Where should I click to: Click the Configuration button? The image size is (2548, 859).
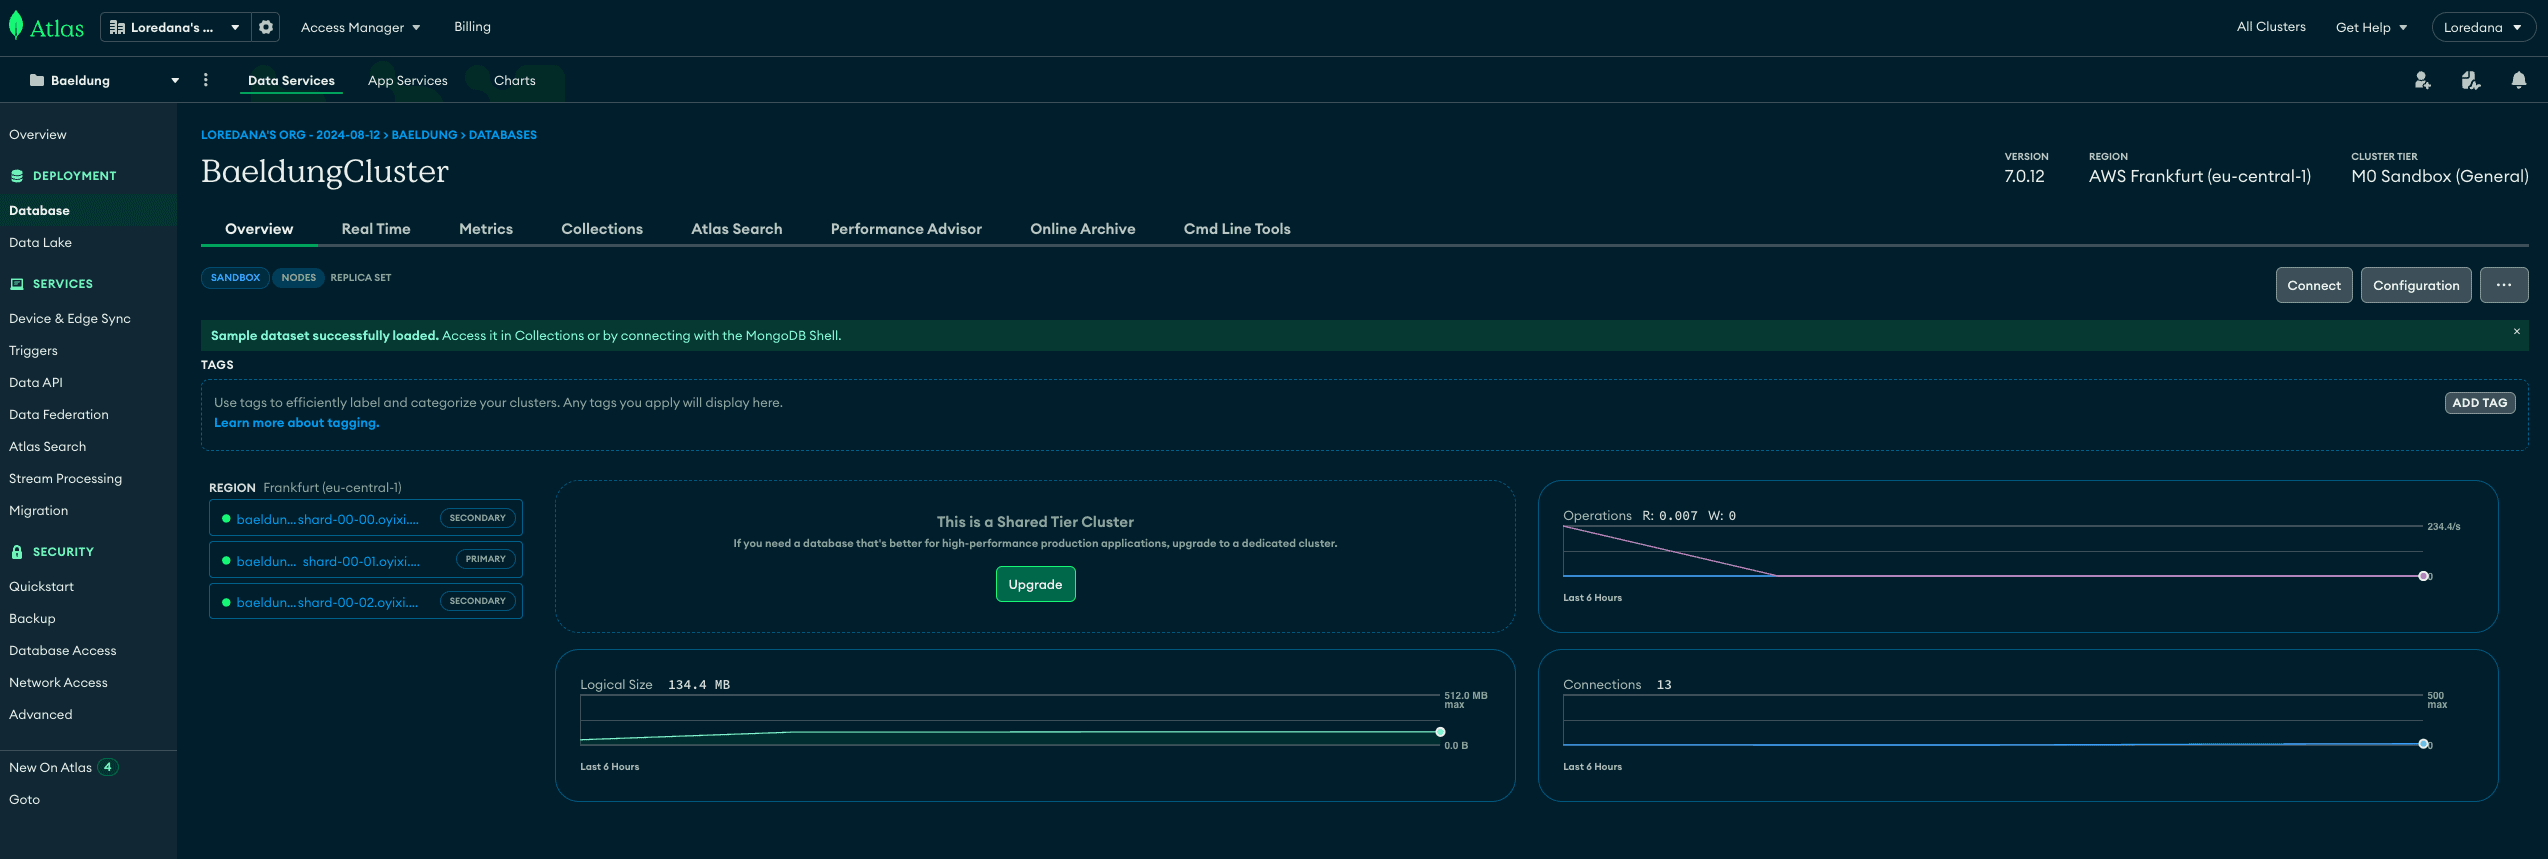(x=2416, y=285)
